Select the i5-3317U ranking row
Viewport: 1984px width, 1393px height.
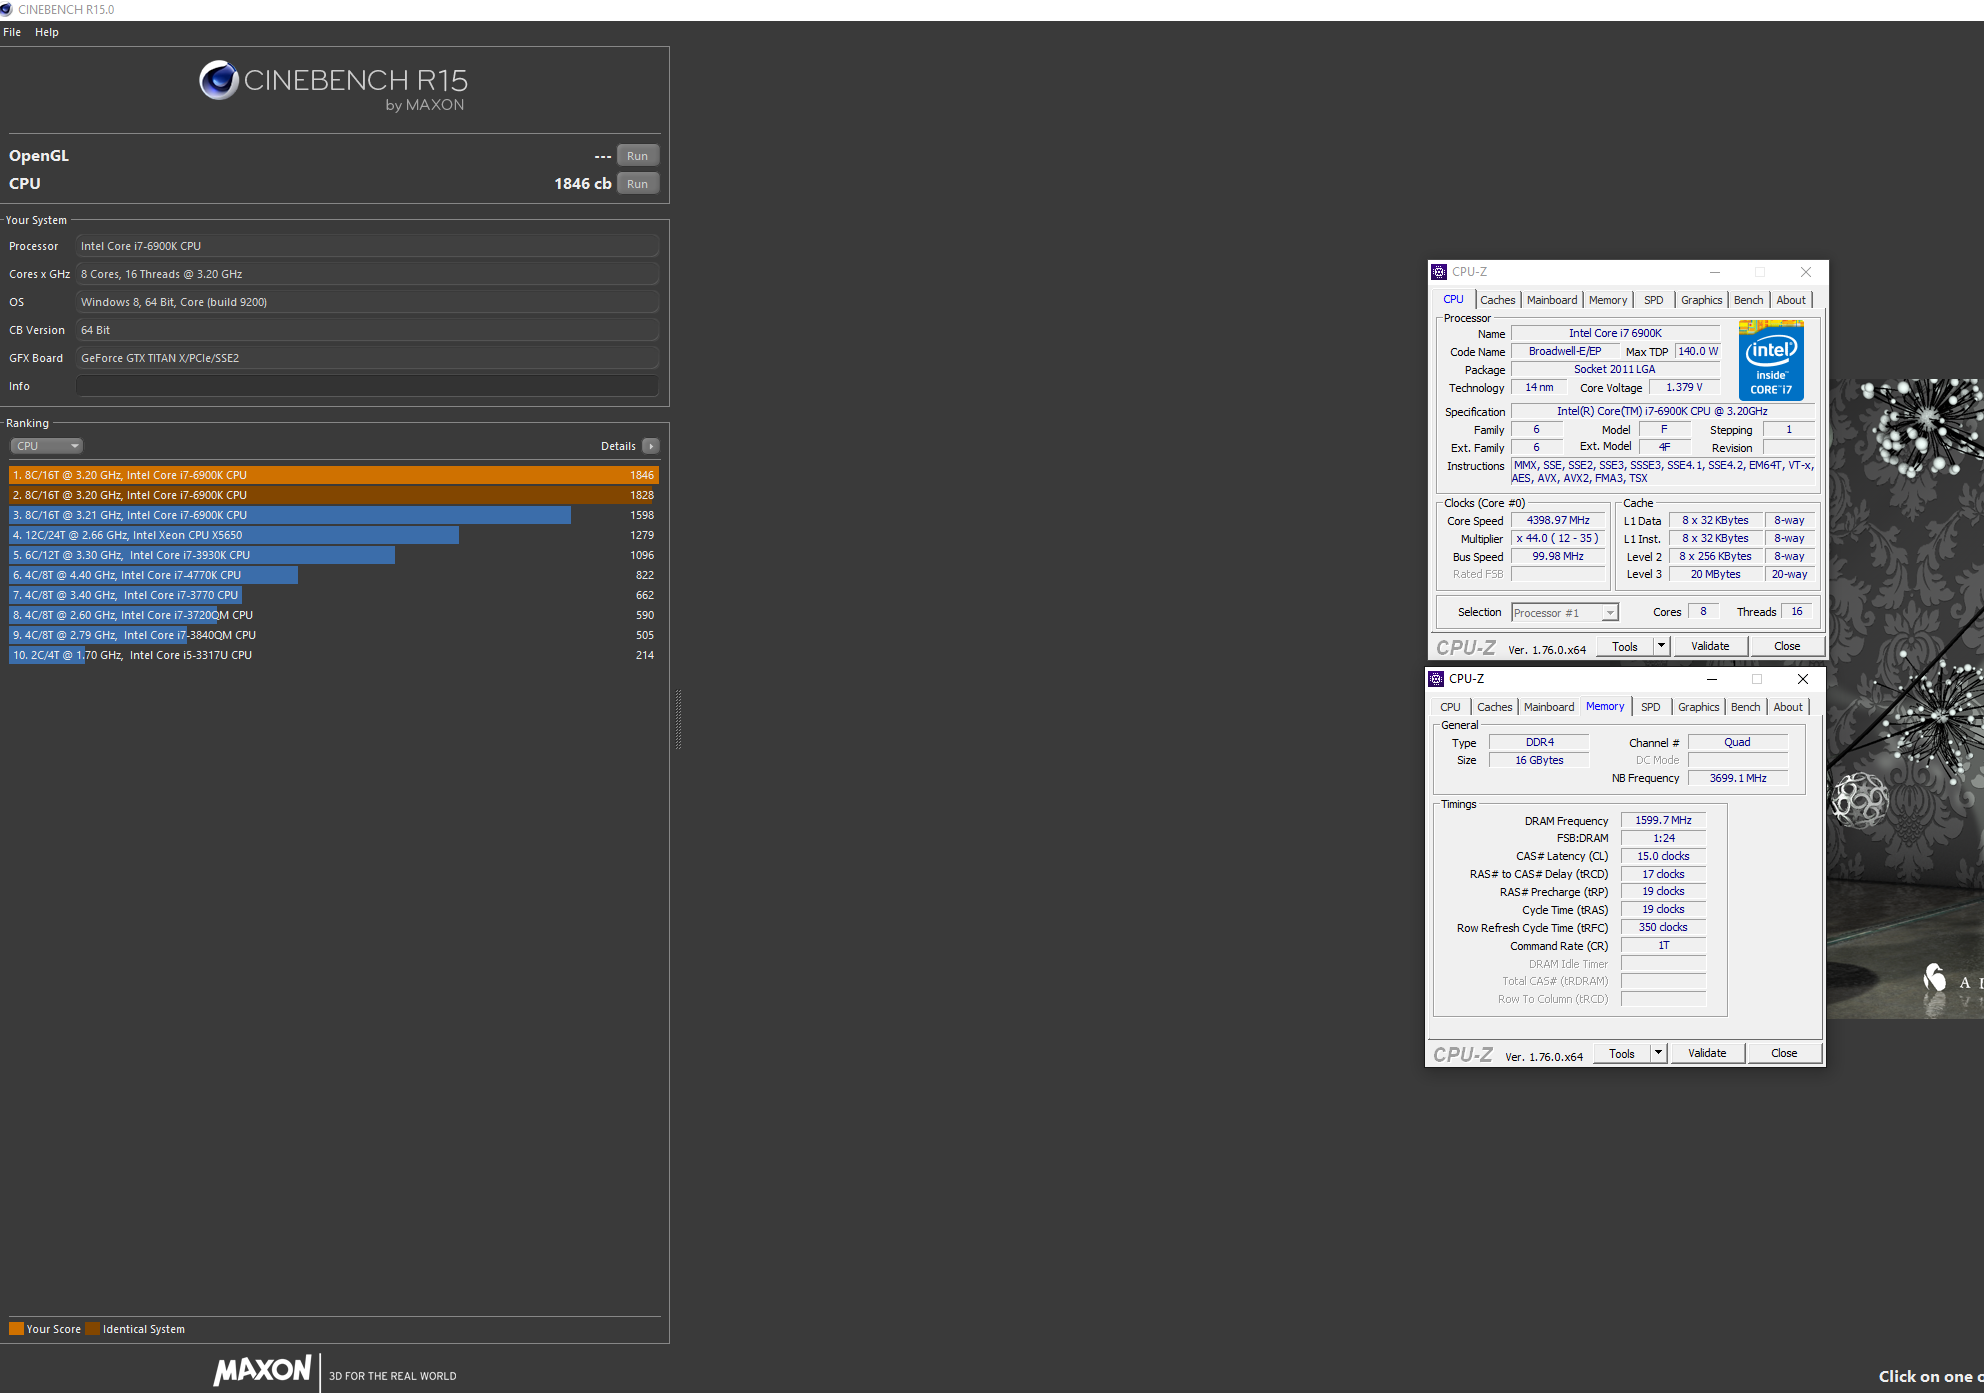tap(334, 655)
